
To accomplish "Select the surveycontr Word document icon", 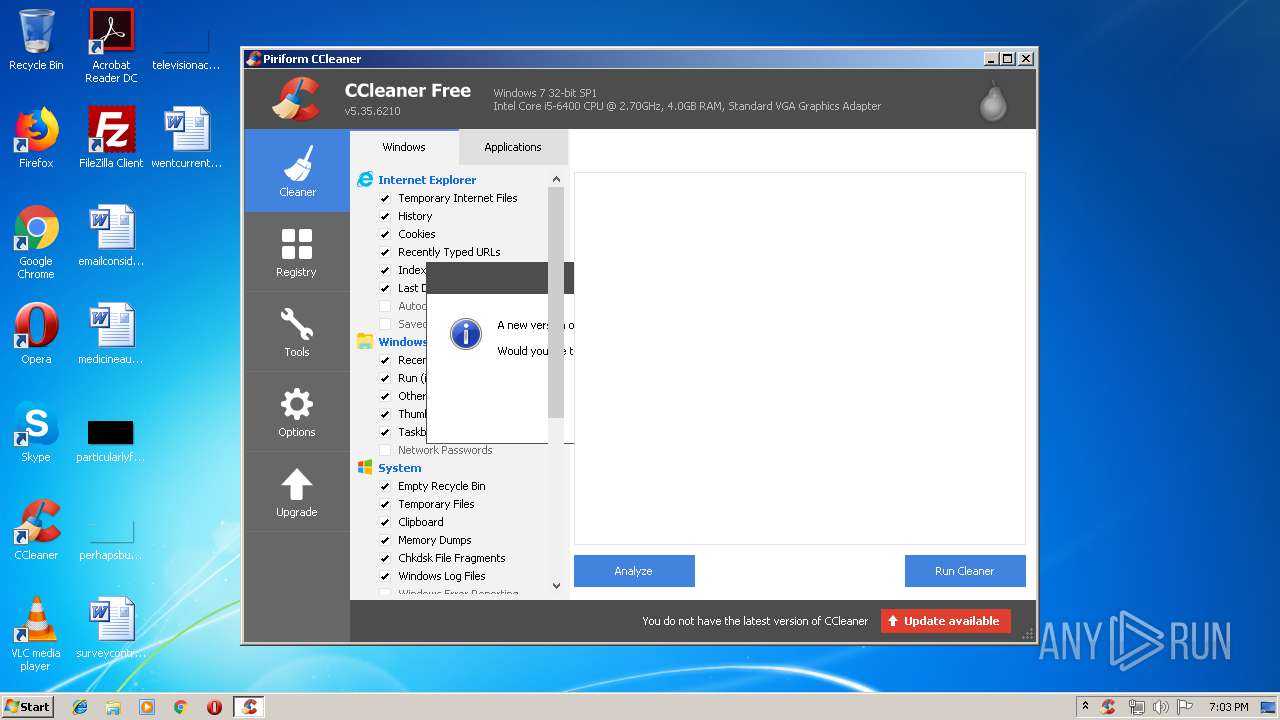I will tap(111, 628).
